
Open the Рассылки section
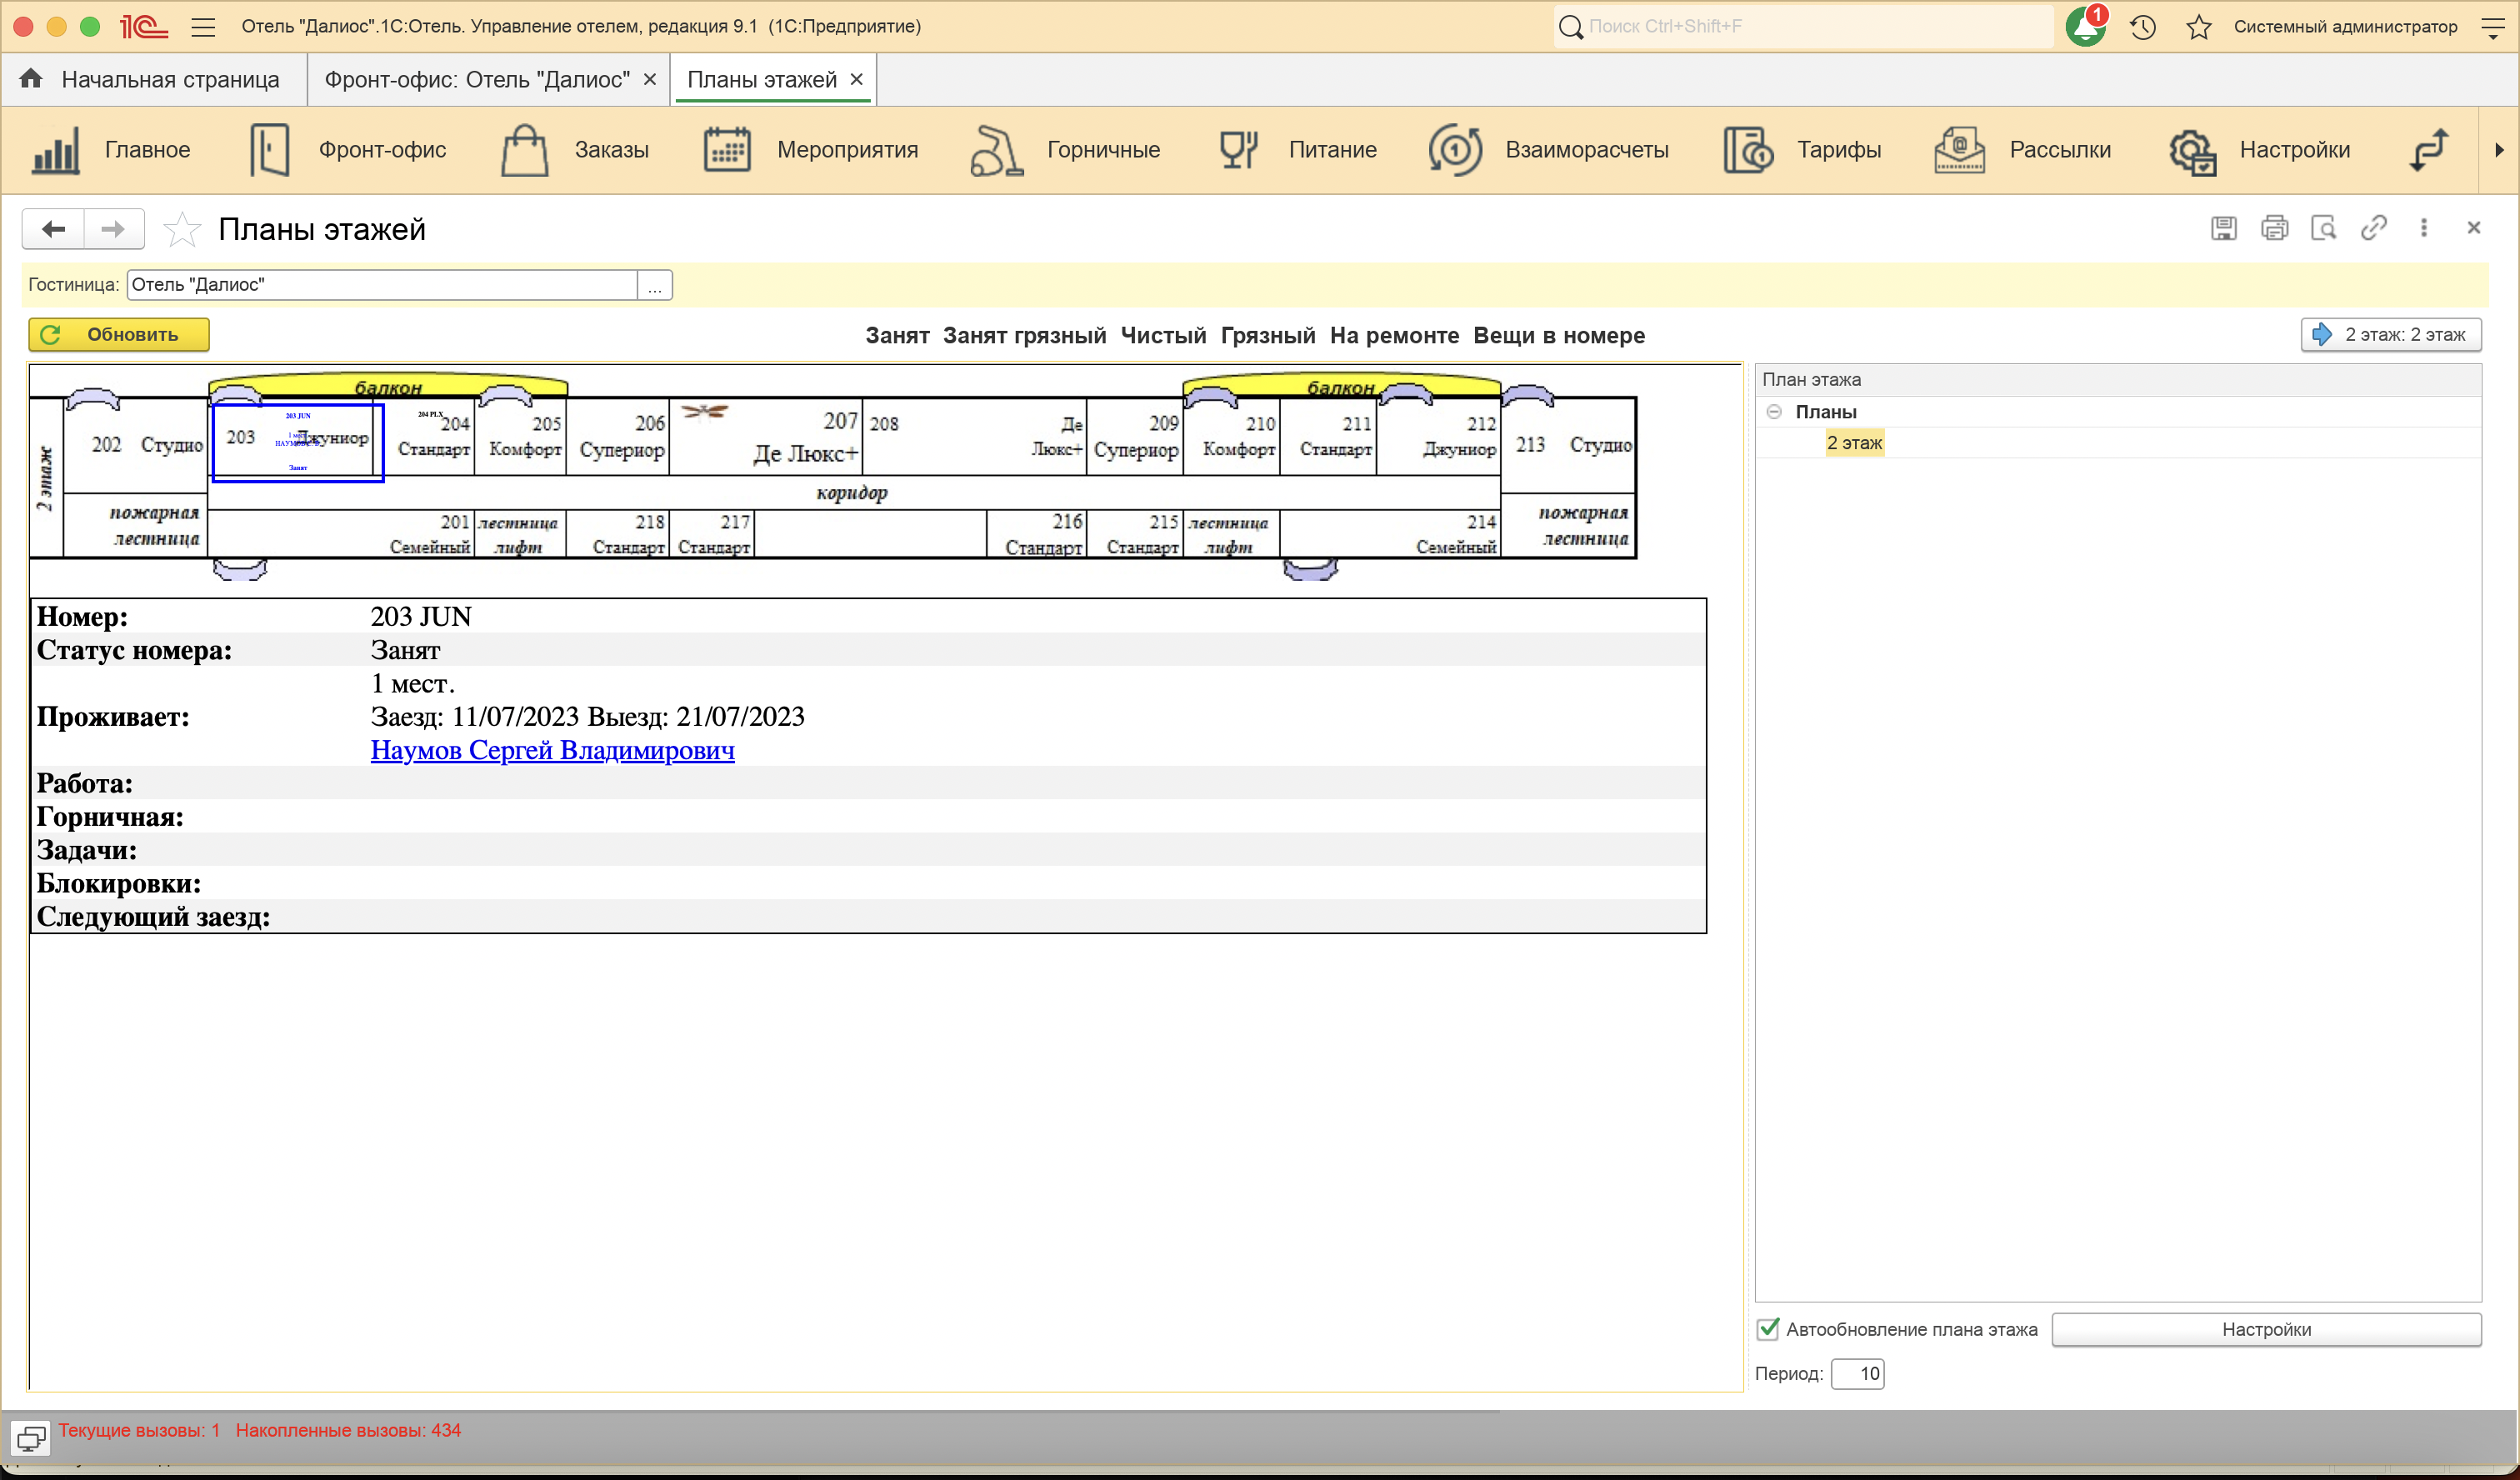pos(2023,150)
